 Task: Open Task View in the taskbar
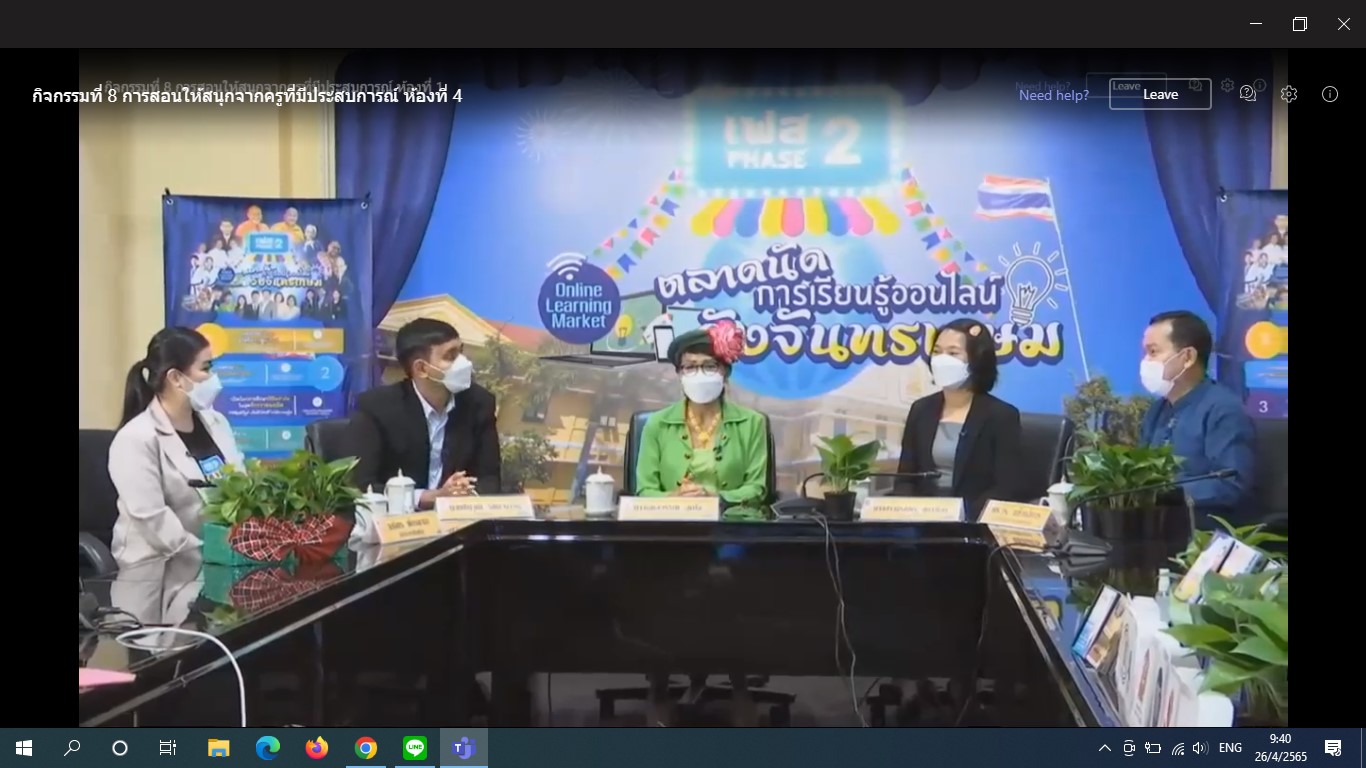168,748
